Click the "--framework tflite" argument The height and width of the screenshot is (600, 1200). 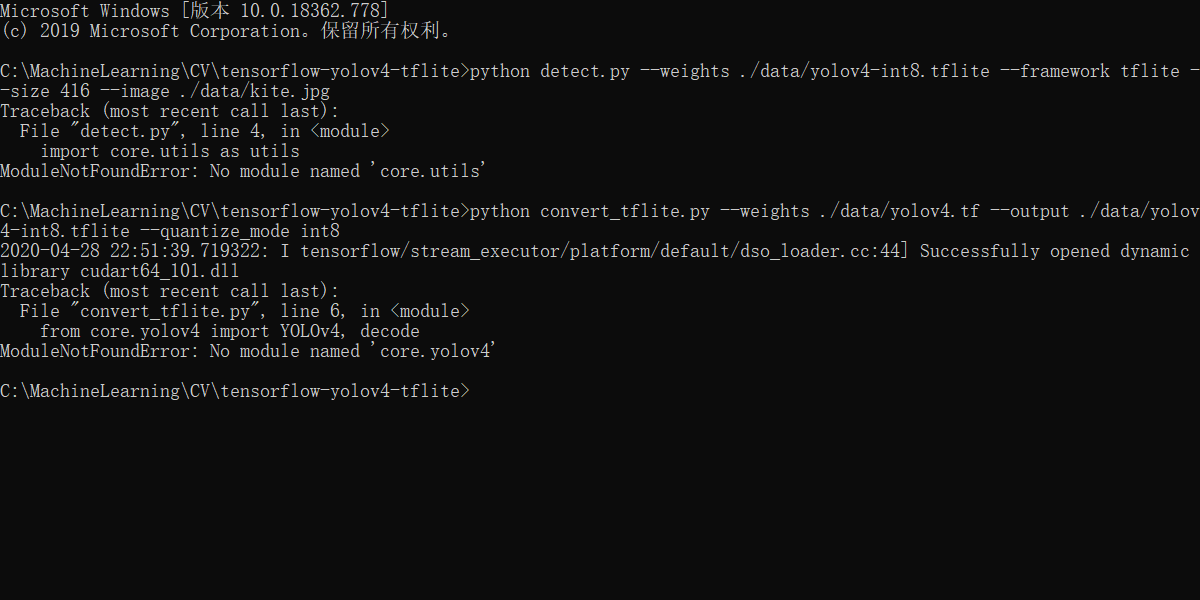[1085, 71]
